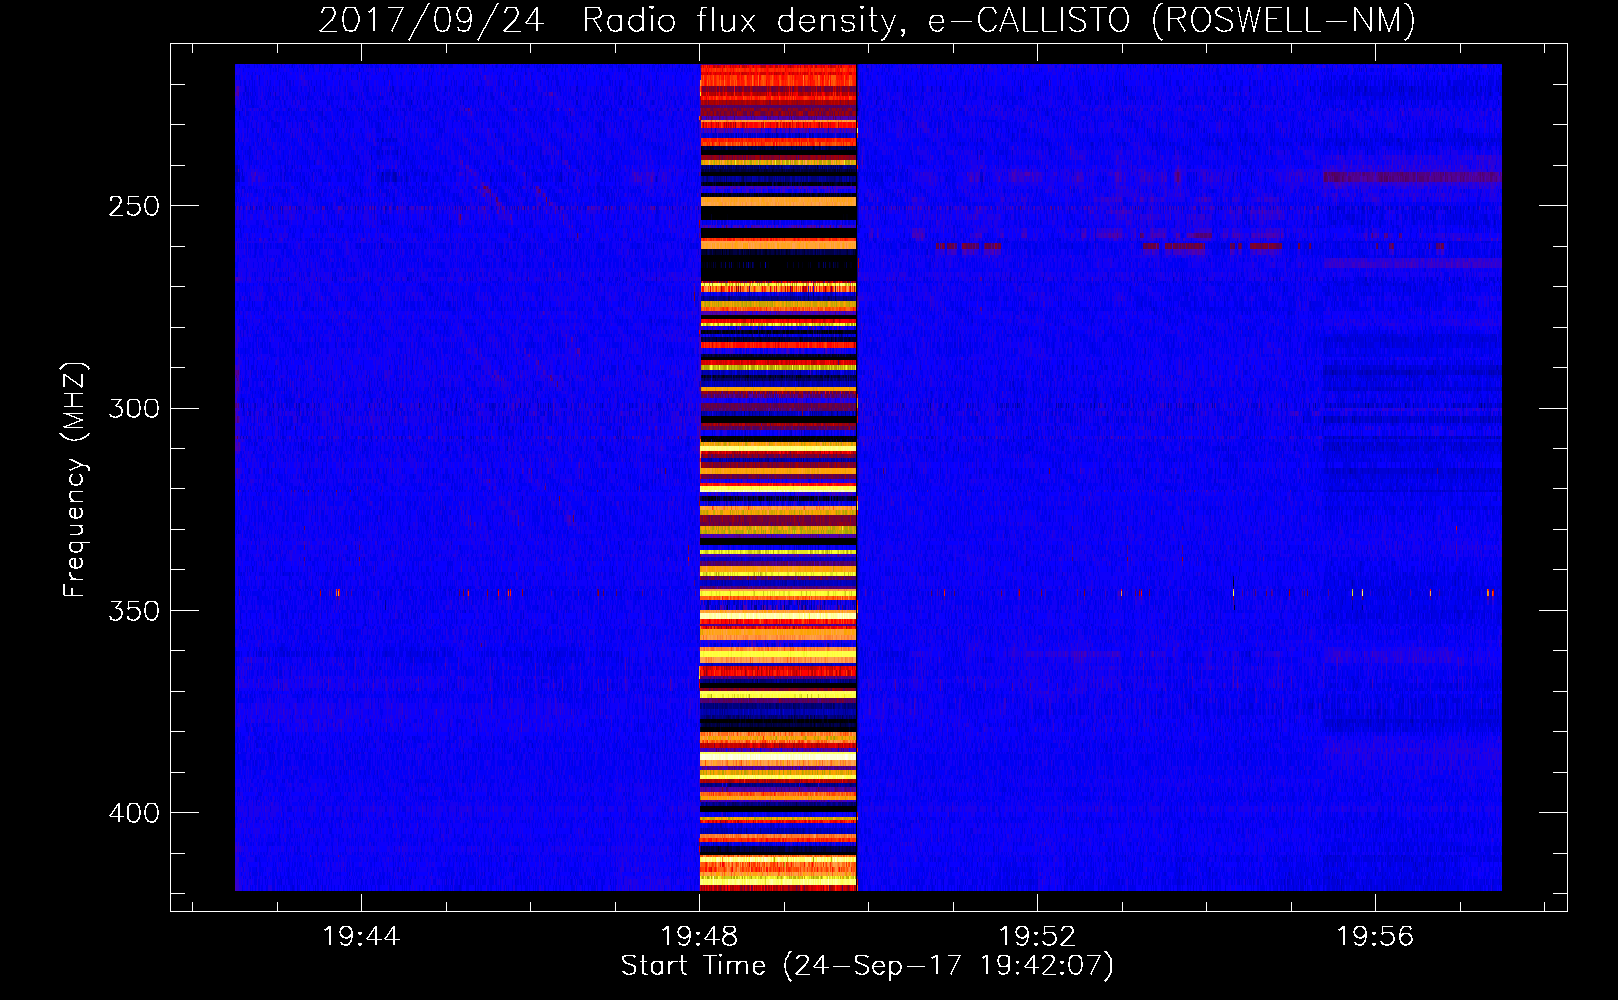
Task: Click the 350 frequency tick label
Action: coord(134,610)
